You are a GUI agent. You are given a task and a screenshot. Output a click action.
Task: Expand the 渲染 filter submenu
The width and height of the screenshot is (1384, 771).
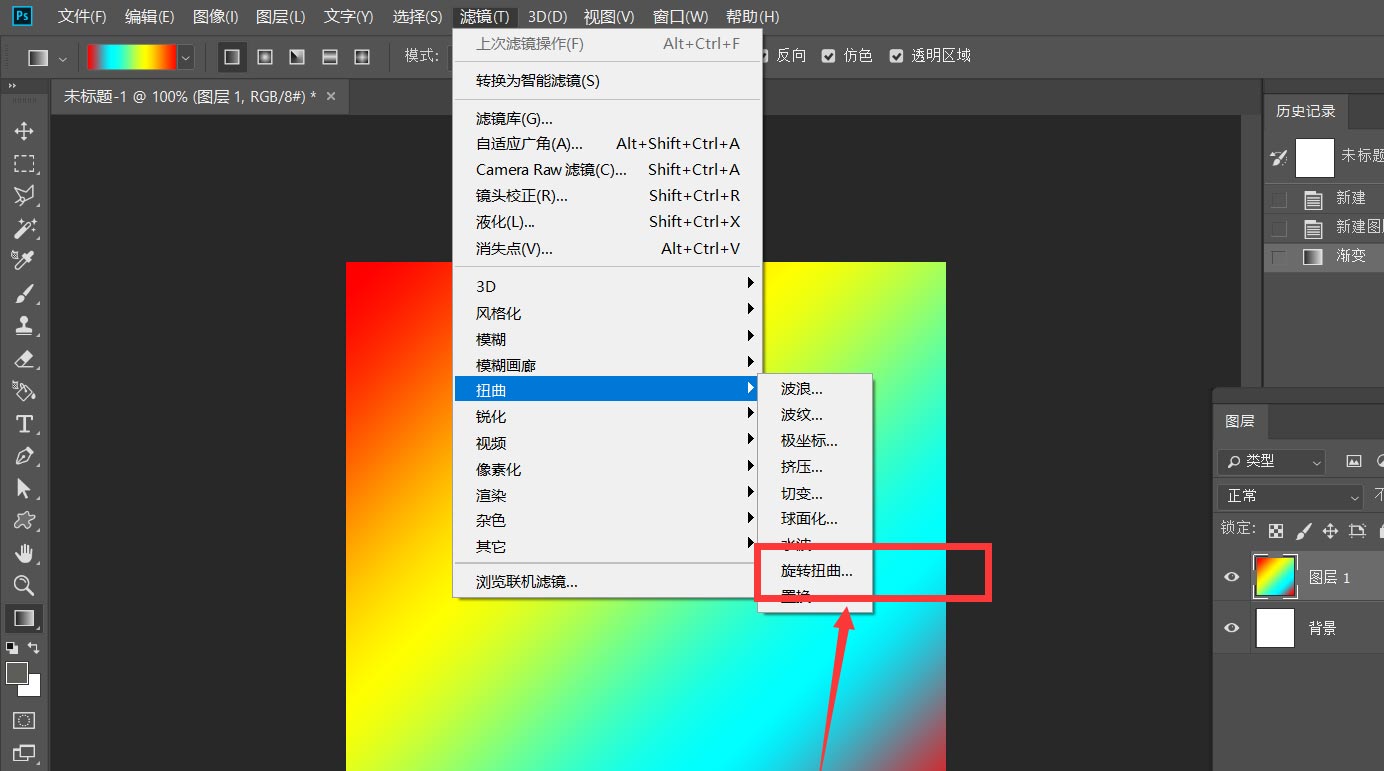[x=608, y=495]
